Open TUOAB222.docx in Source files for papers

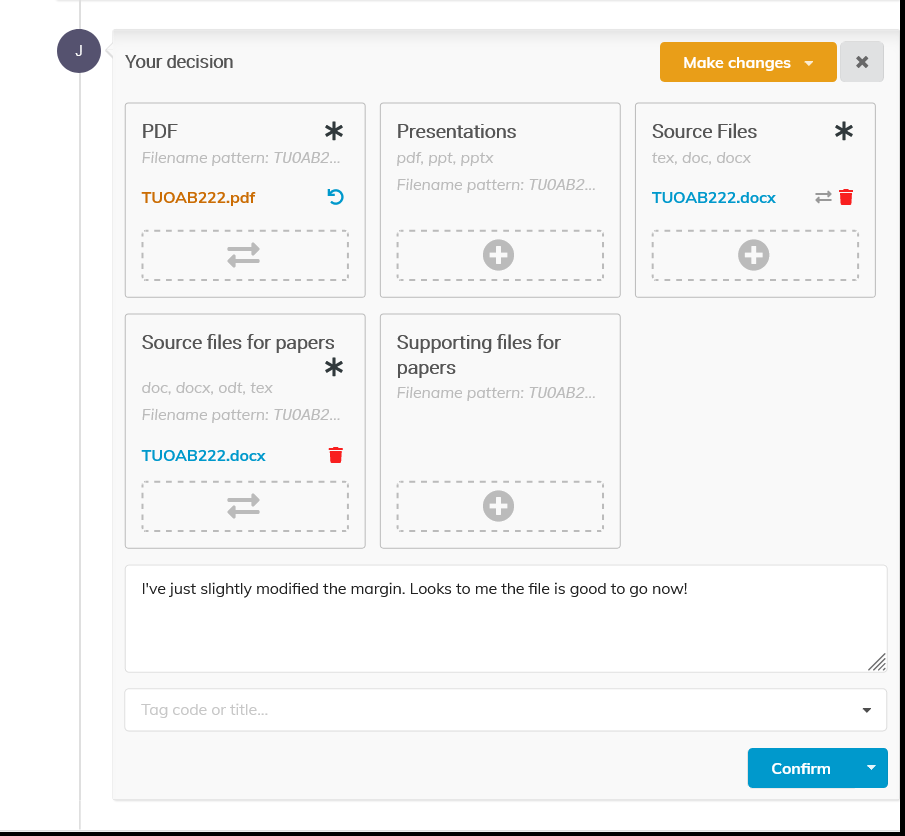(203, 455)
